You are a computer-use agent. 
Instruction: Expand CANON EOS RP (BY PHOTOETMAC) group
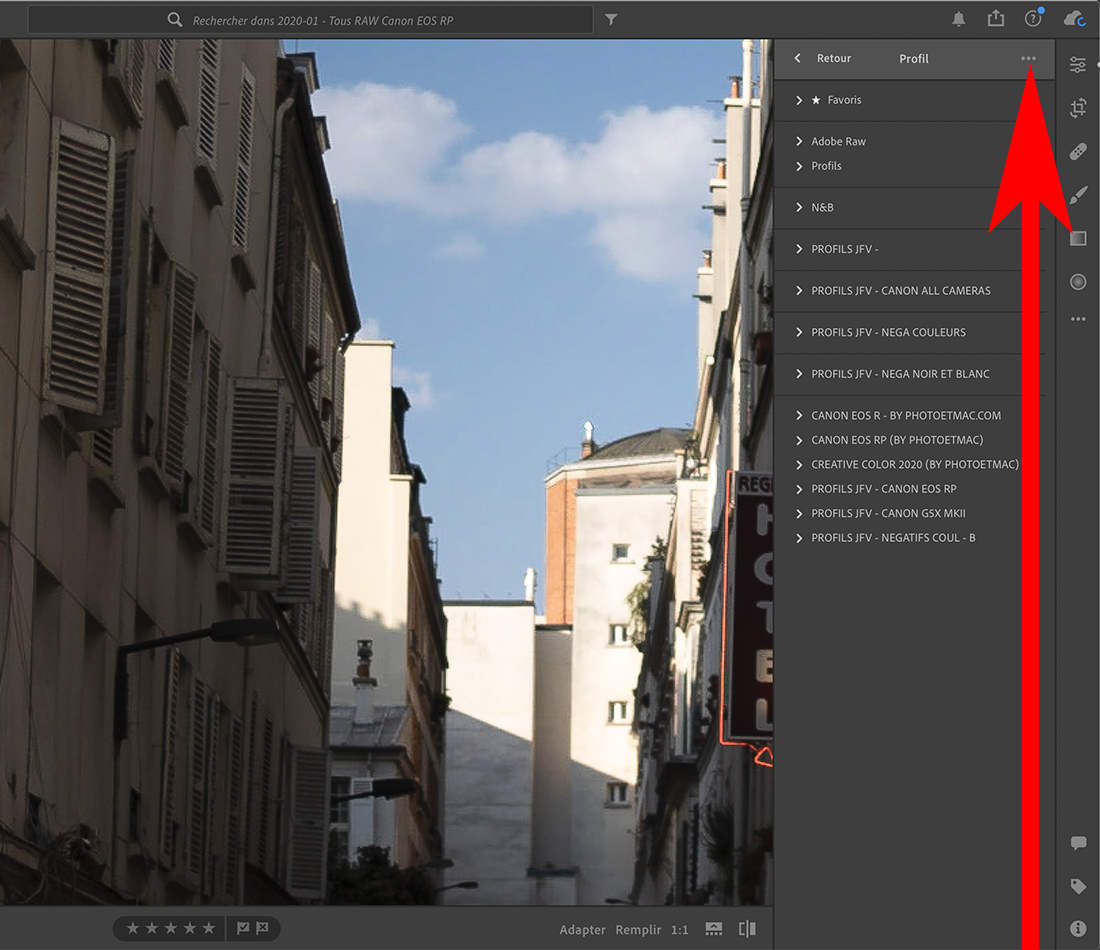pyautogui.click(x=896, y=440)
